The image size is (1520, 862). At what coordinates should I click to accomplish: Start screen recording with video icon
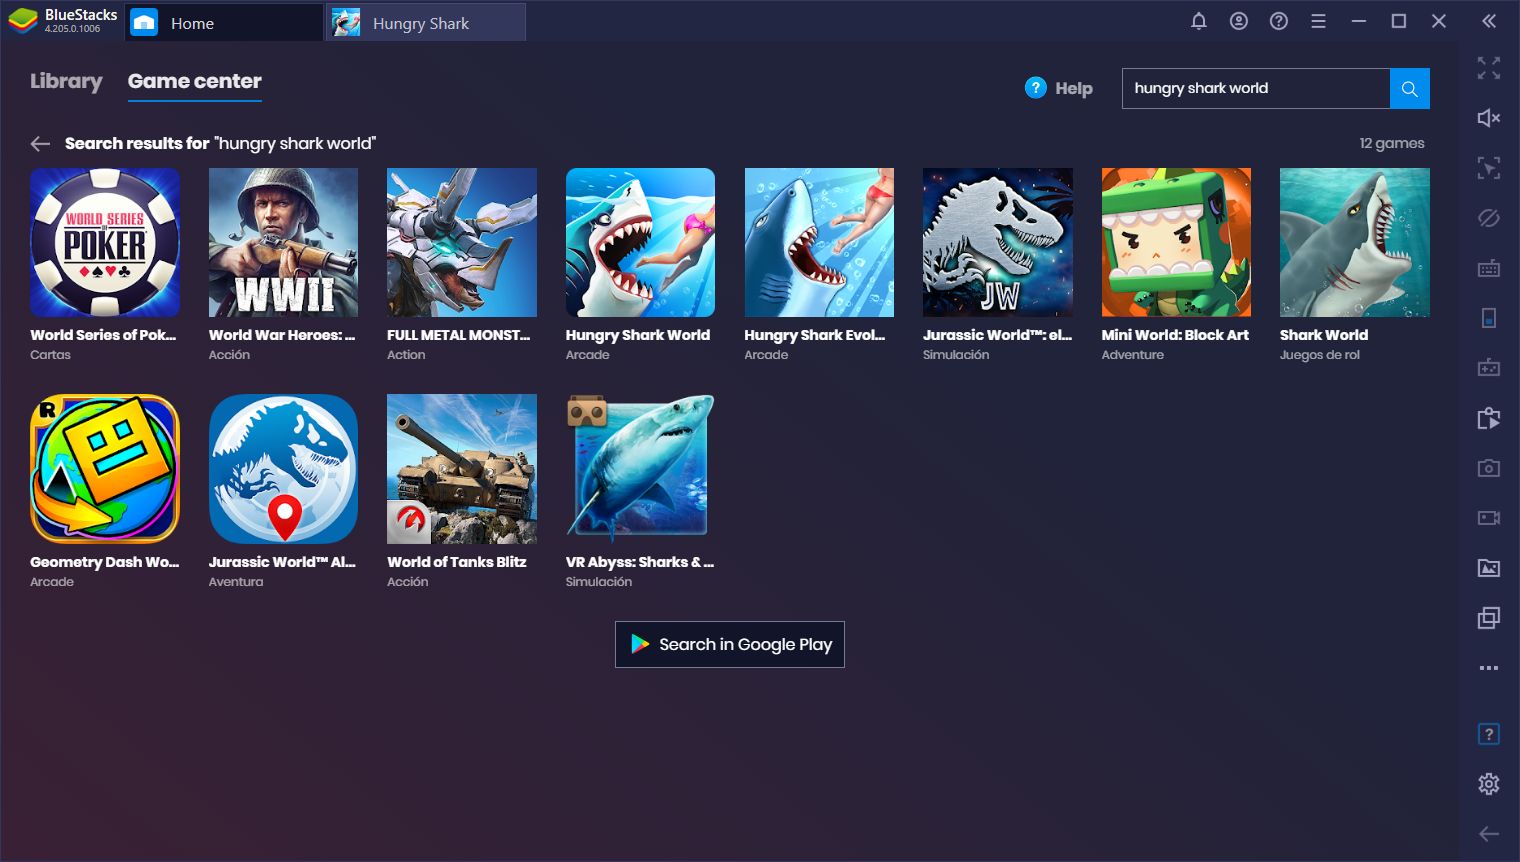click(1489, 518)
